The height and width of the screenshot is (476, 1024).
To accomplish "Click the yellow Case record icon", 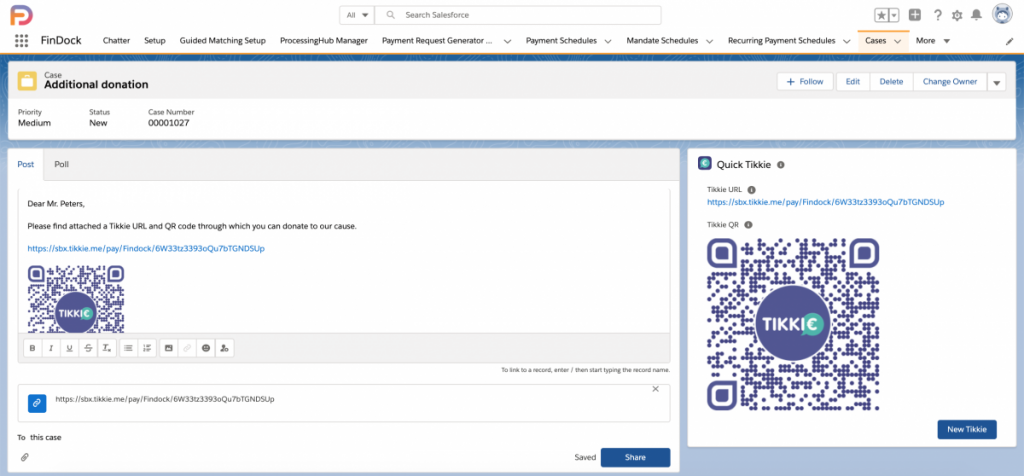I will pyautogui.click(x=27, y=81).
